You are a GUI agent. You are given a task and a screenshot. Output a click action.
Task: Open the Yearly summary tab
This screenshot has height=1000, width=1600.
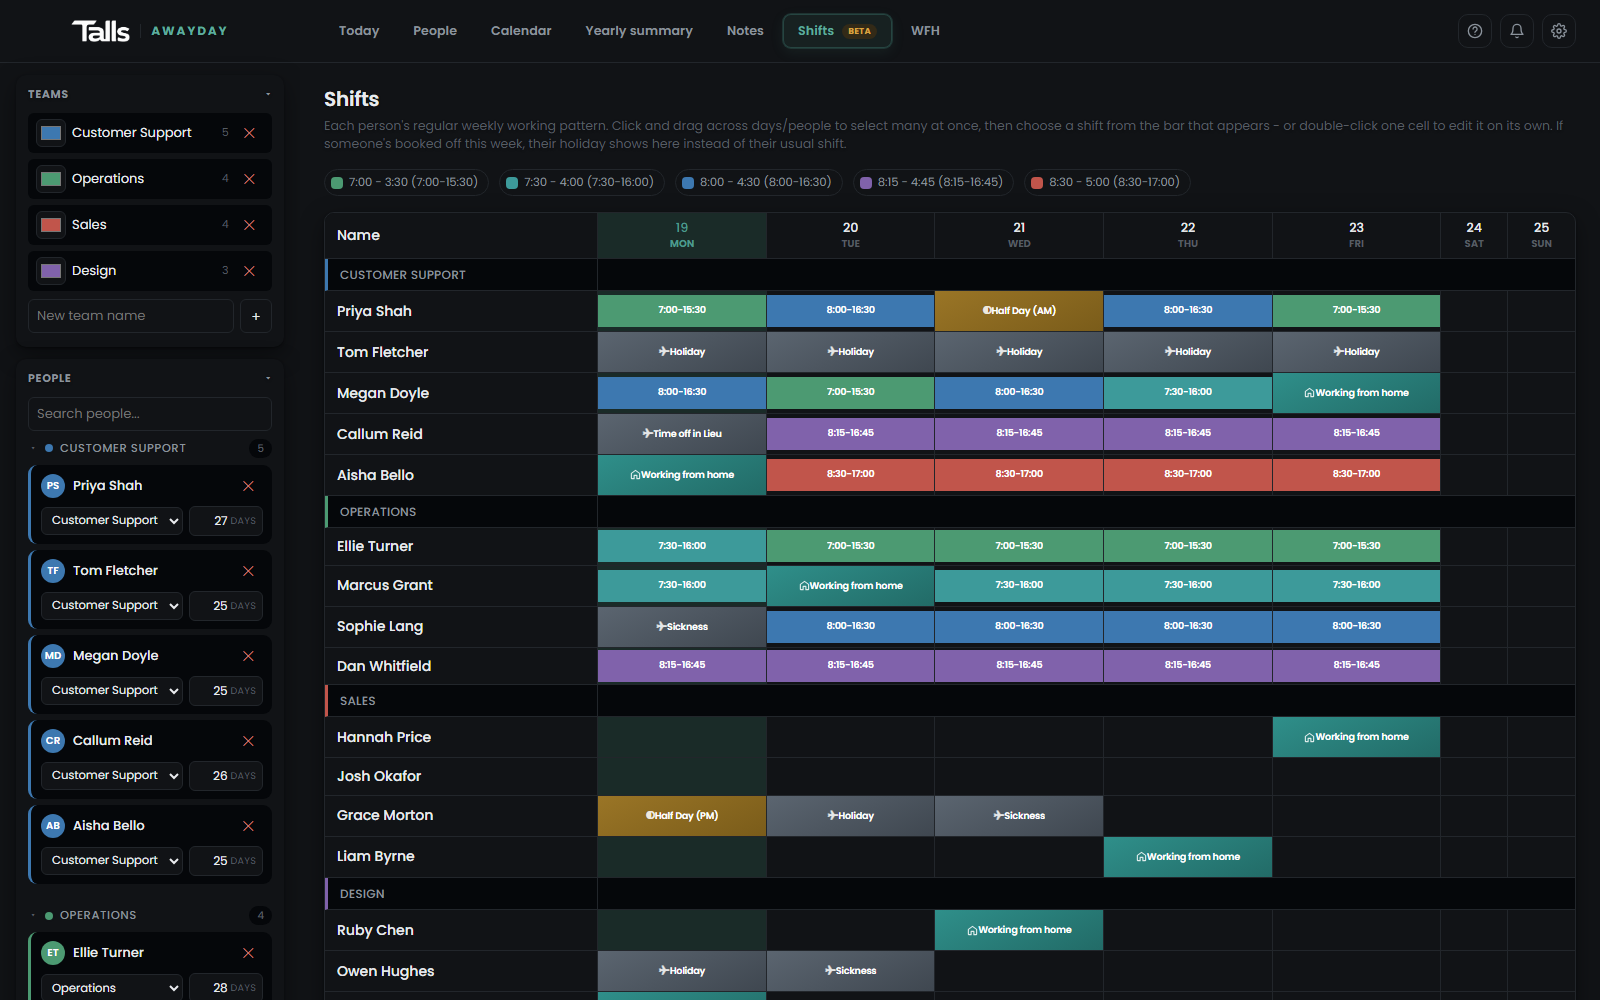point(639,31)
